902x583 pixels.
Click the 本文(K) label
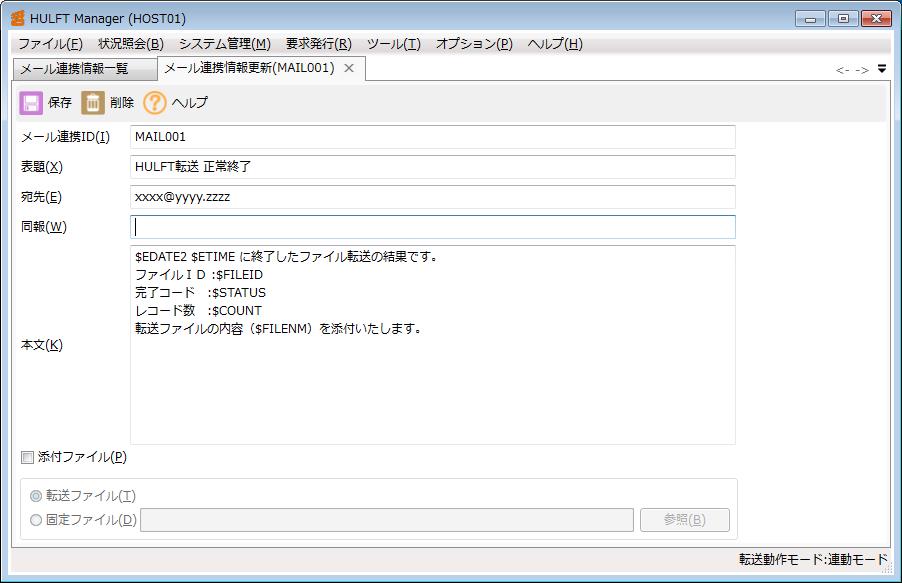42,345
